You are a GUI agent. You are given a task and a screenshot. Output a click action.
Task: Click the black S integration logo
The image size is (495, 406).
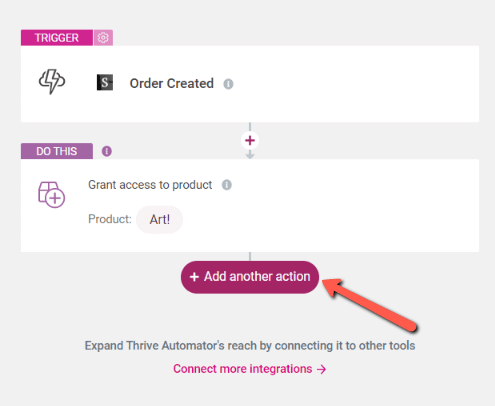pyautogui.click(x=105, y=82)
